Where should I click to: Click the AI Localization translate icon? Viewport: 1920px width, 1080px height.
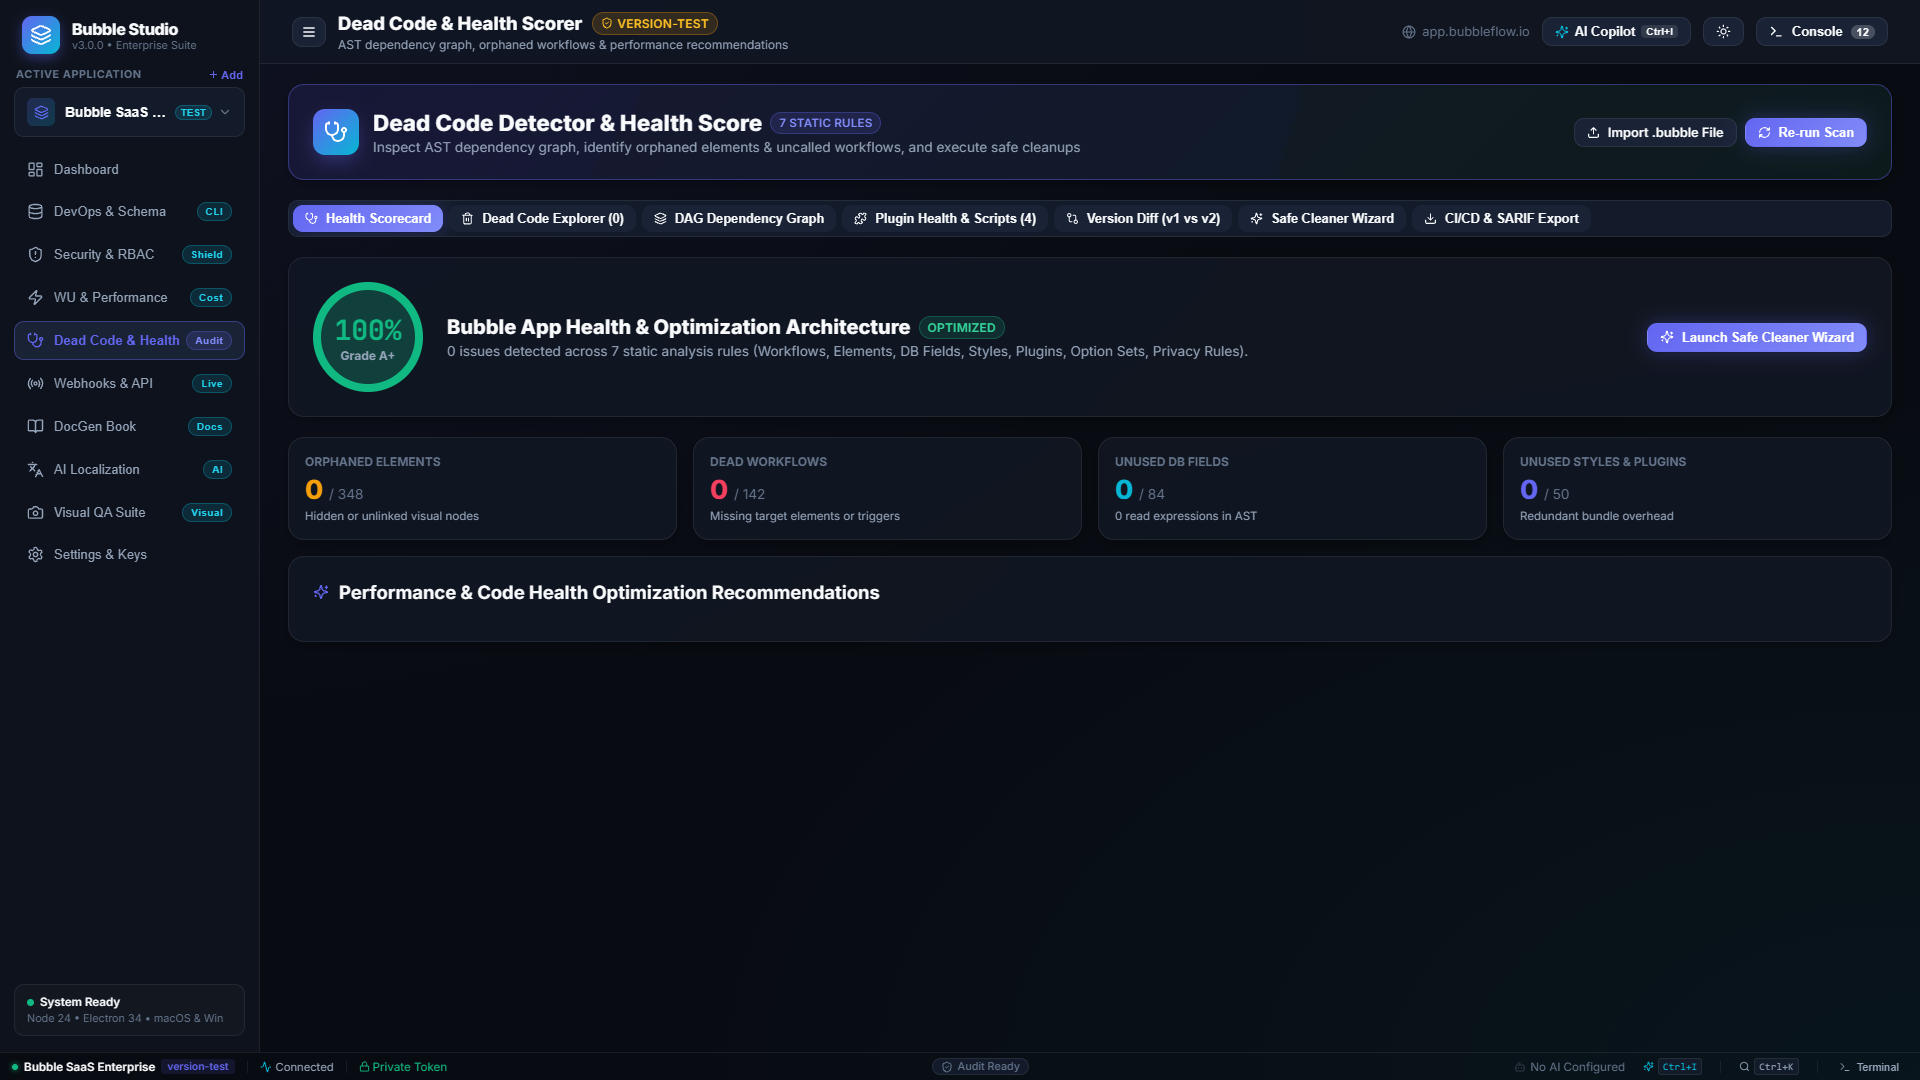pyautogui.click(x=35, y=470)
